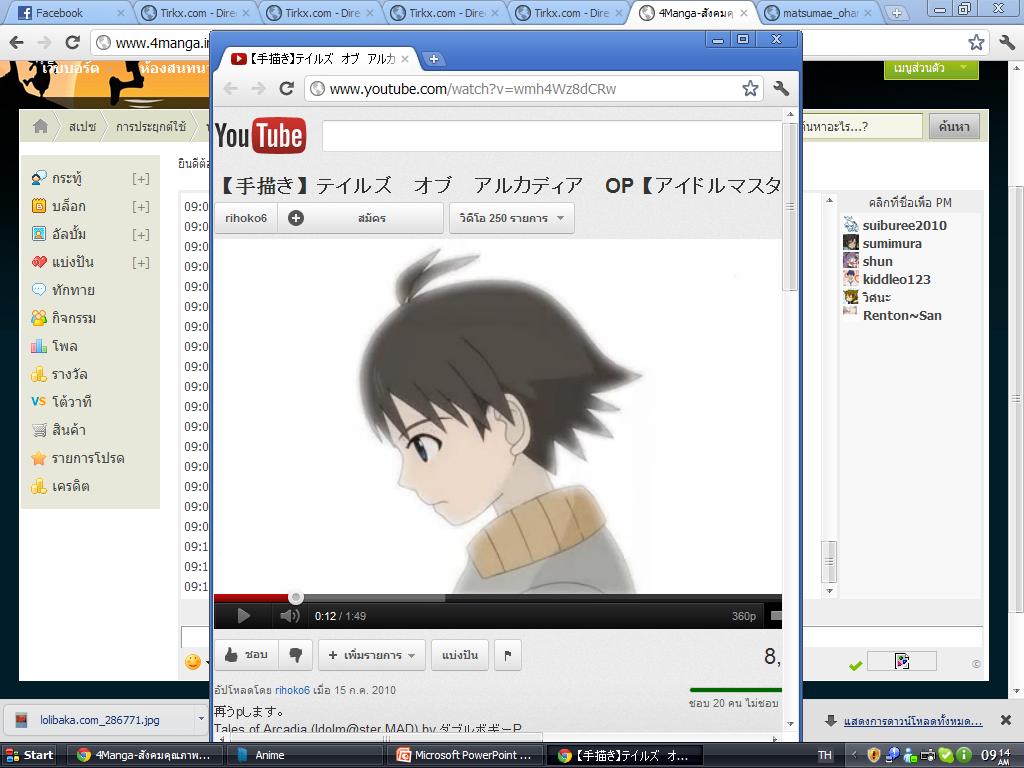
Task: Open the วิดีโอ 250 รายการ dropdown
Action: 511,218
